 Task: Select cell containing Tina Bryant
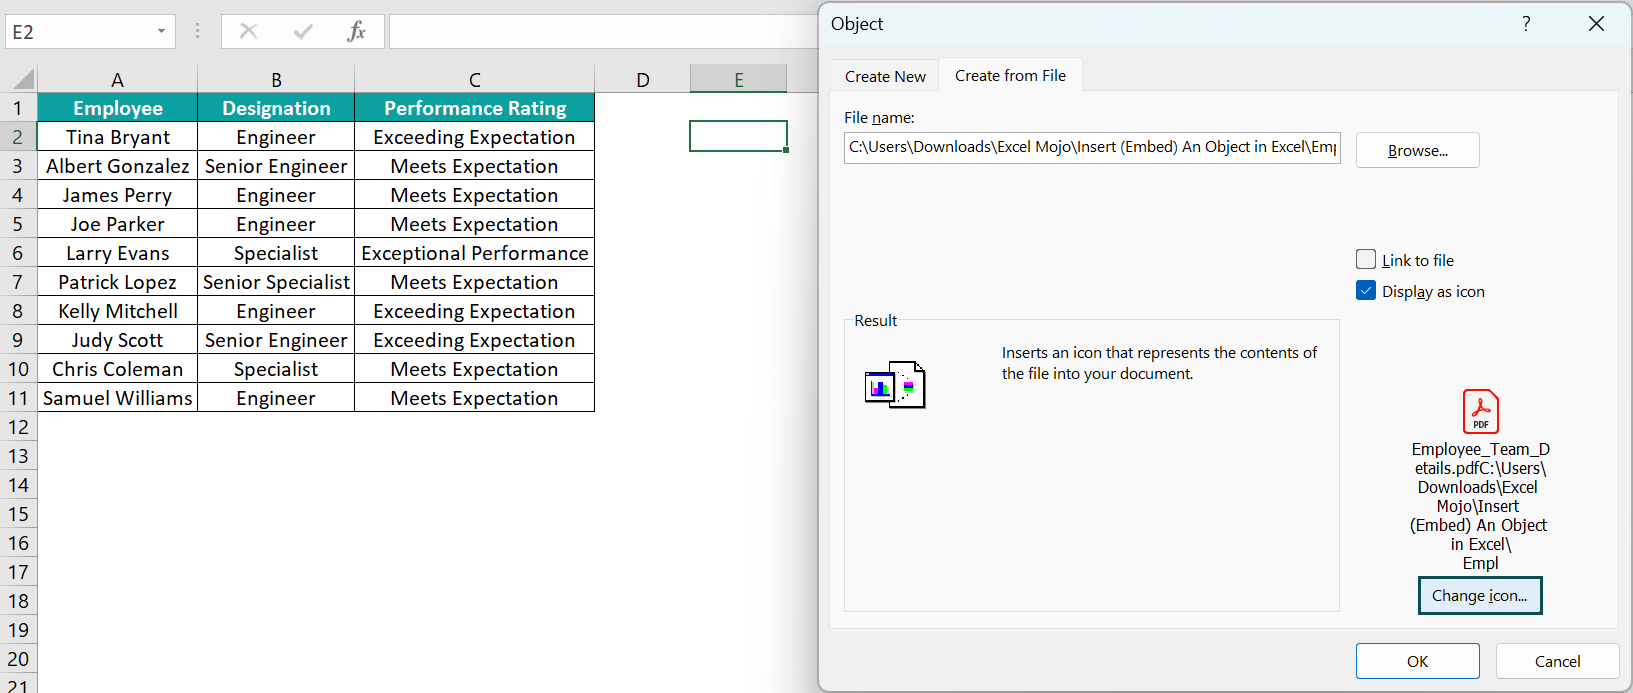tap(117, 137)
